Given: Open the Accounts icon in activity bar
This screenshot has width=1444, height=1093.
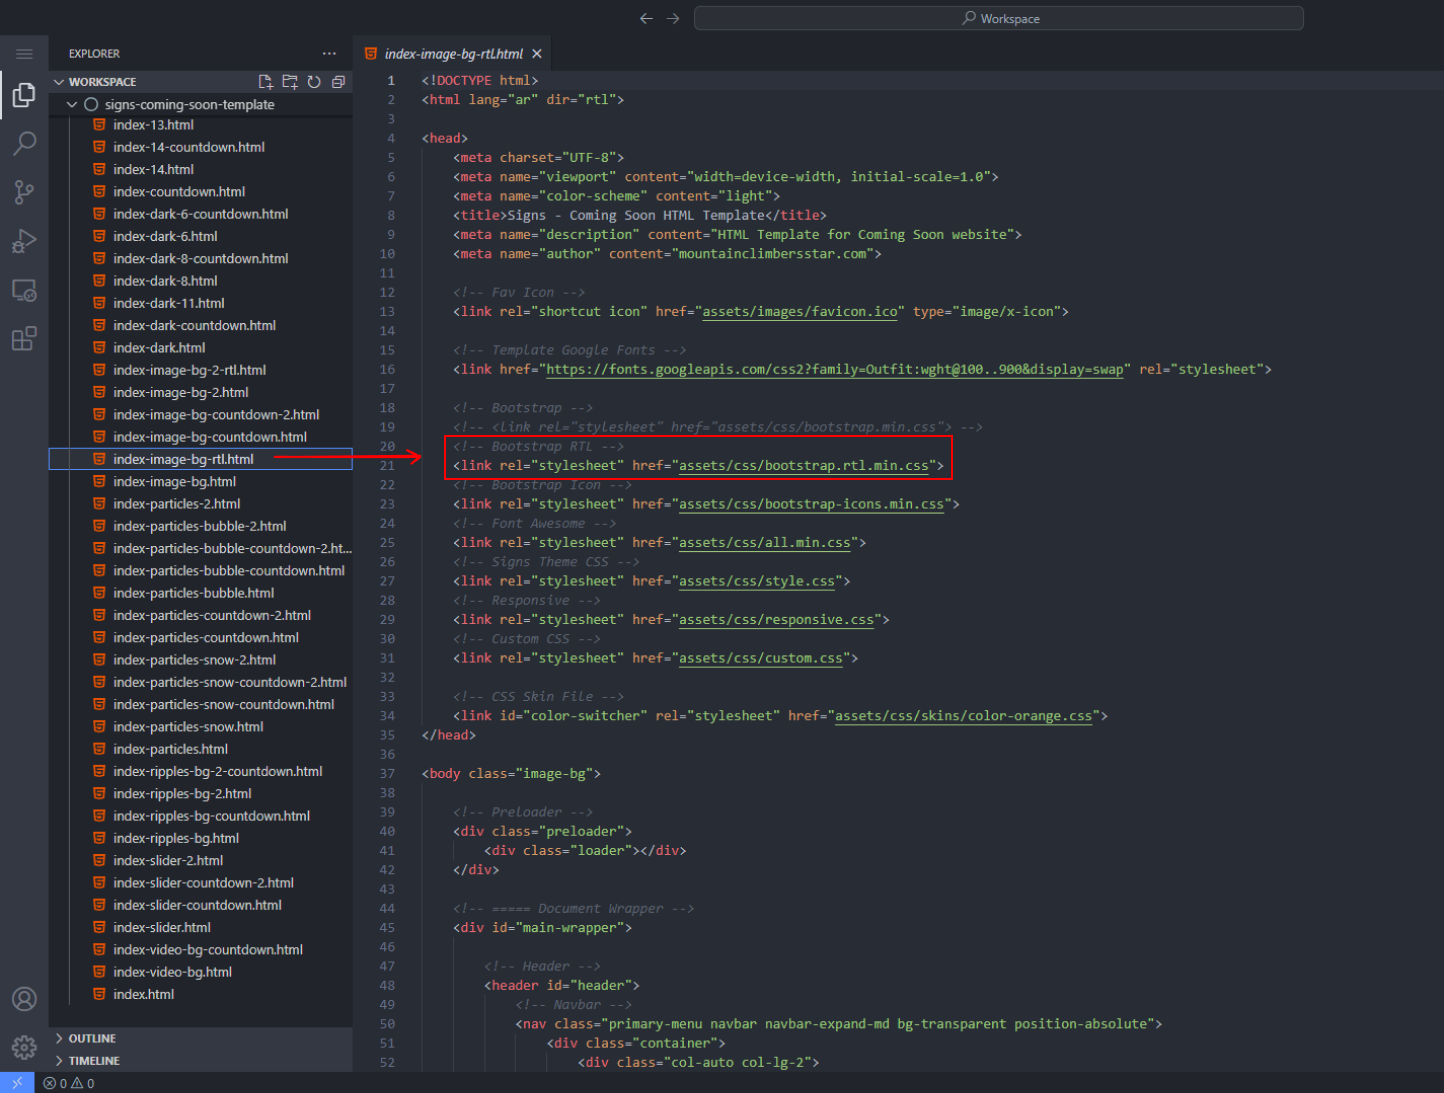Looking at the screenshot, I should click(24, 999).
